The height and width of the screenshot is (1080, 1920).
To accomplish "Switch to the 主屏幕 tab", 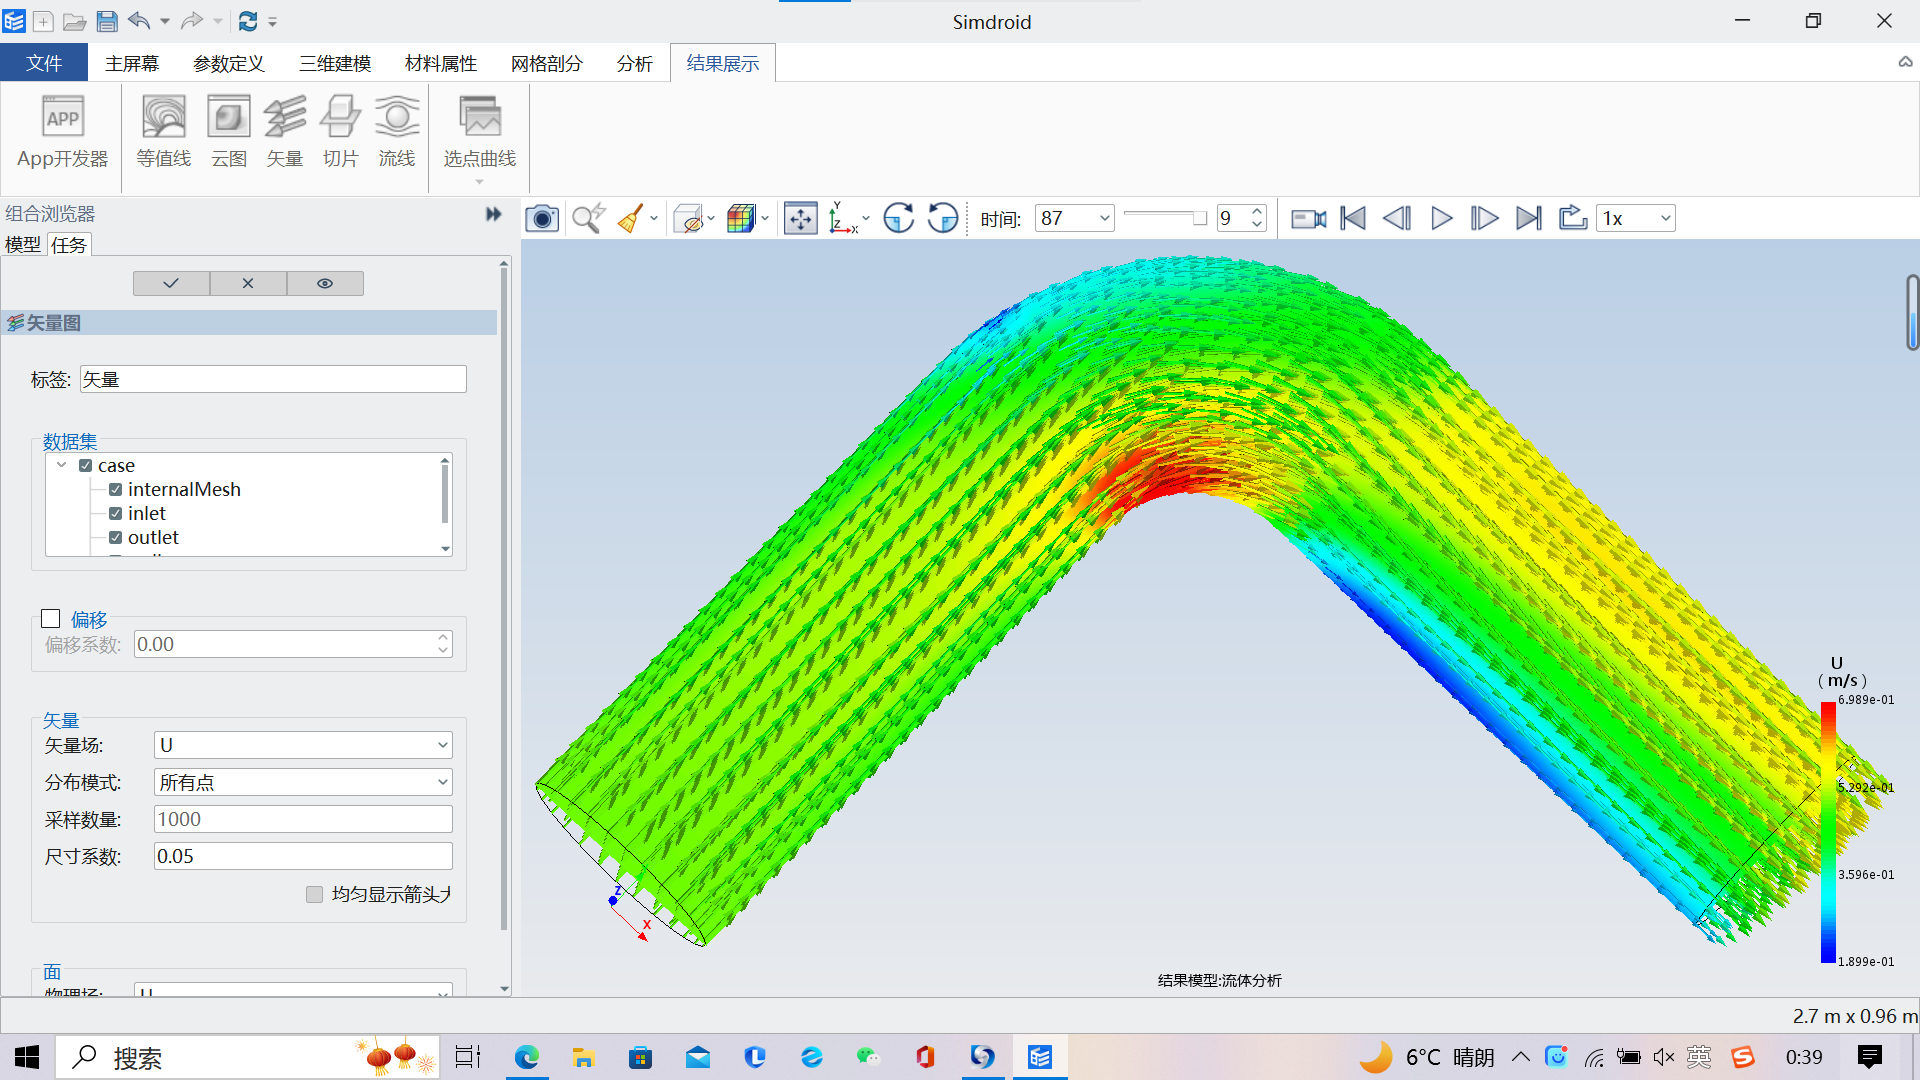I will click(x=132, y=63).
